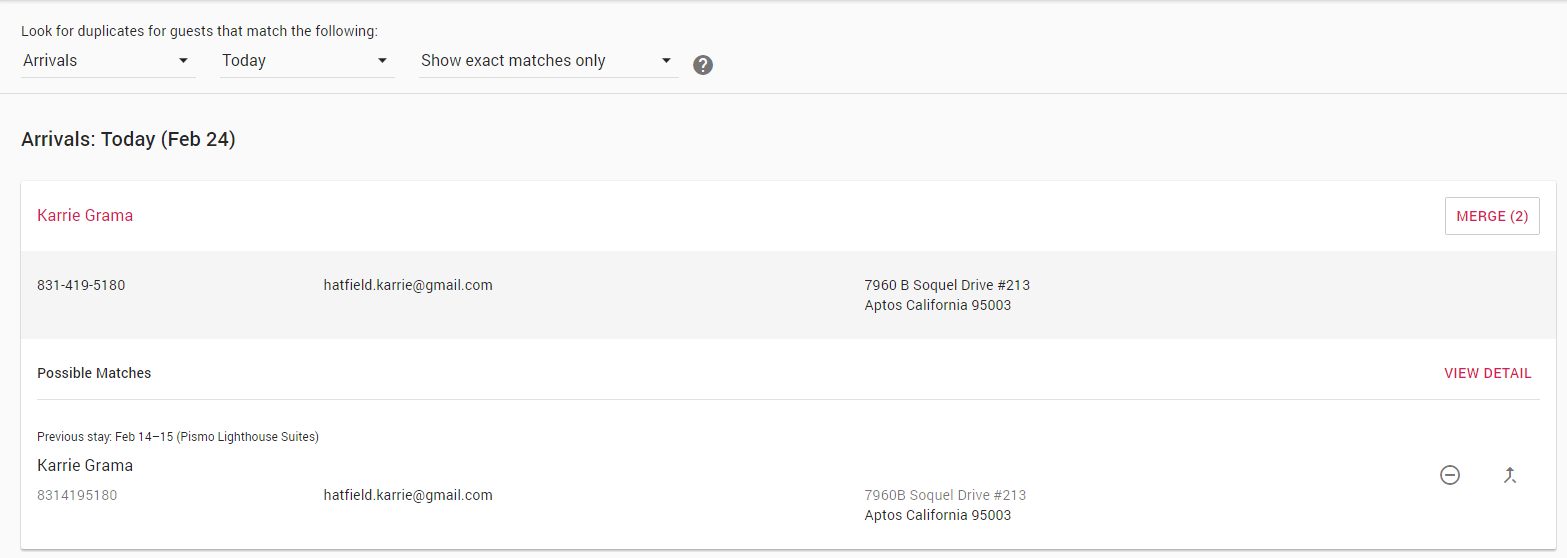This screenshot has width=1567, height=558.
Task: Exclude the possible match with minus-circle icon
Action: coord(1450,476)
